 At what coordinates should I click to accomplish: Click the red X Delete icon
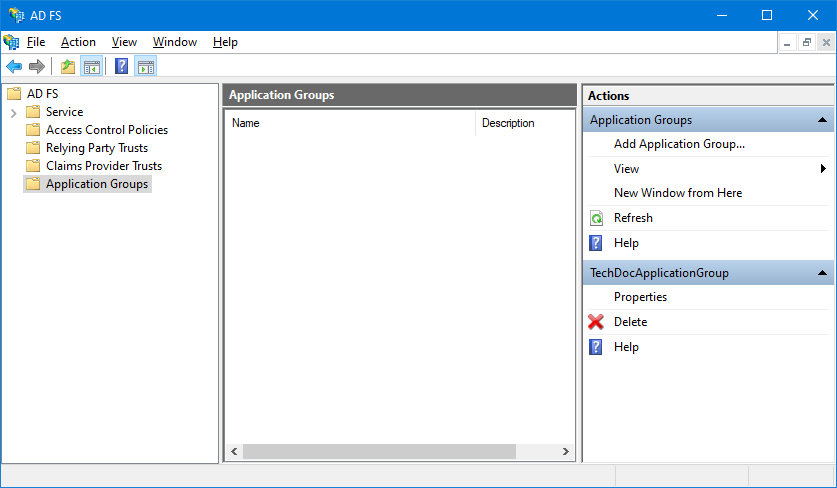click(596, 322)
